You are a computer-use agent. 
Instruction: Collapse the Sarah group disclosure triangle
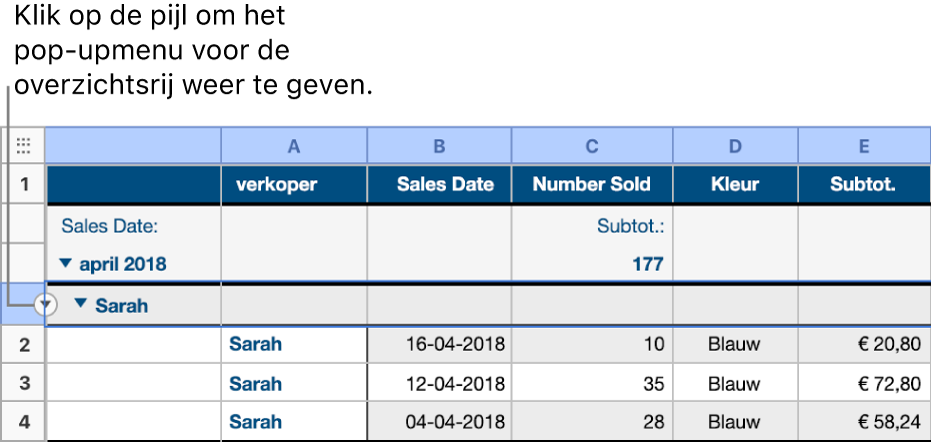pyautogui.click(x=81, y=304)
